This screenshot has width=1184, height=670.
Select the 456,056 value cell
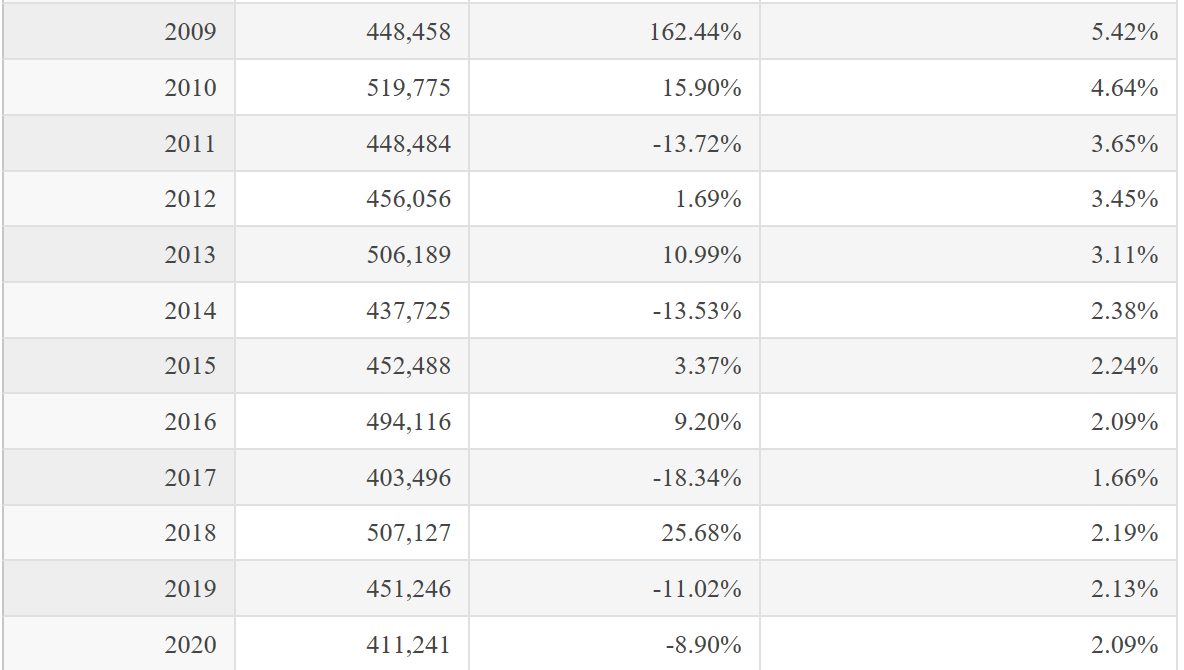352,199
